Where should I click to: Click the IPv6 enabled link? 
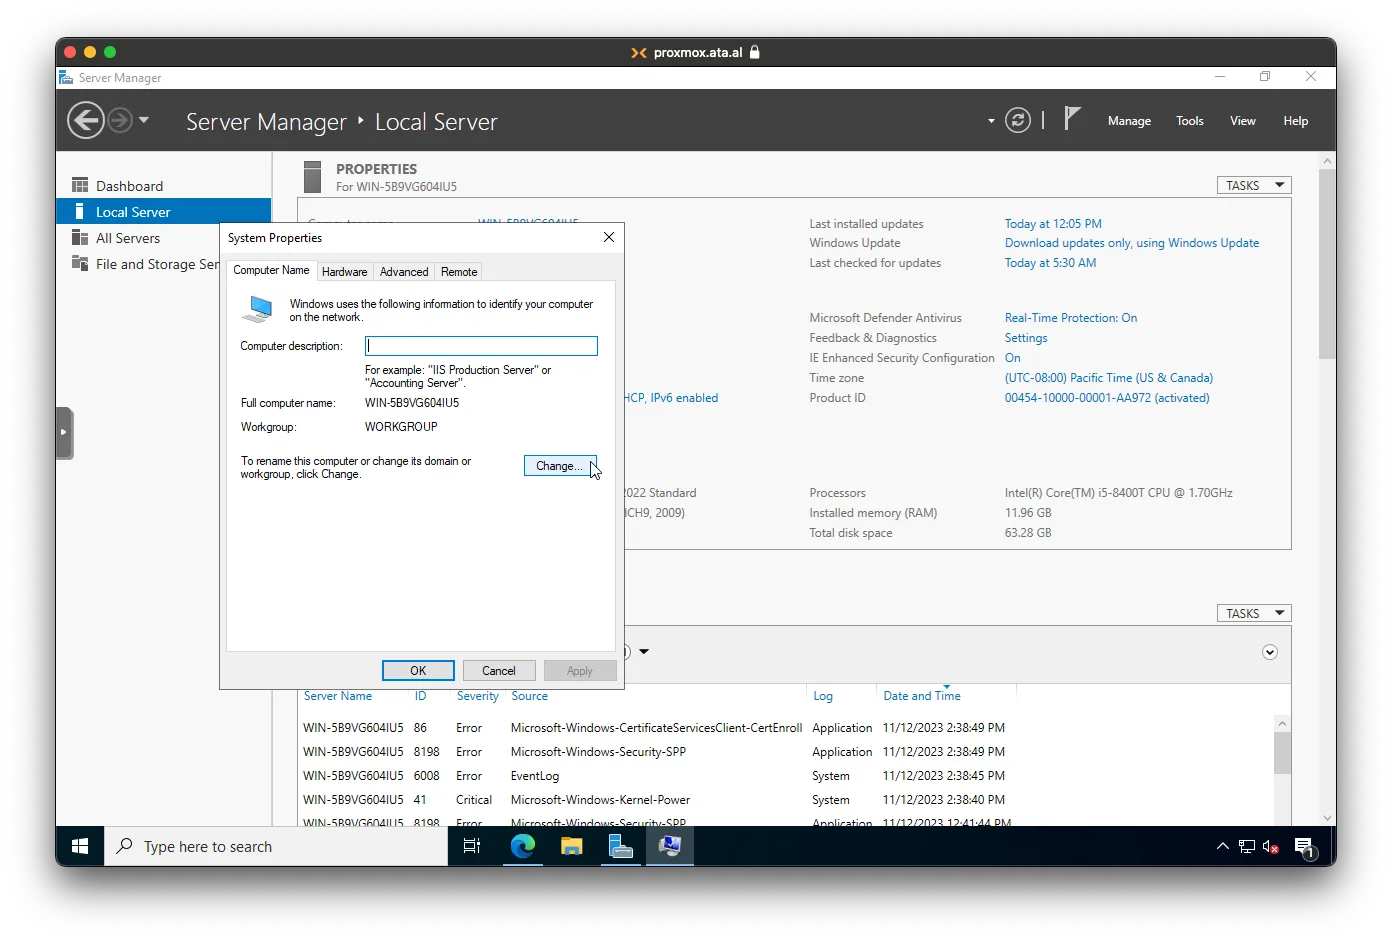point(673,398)
